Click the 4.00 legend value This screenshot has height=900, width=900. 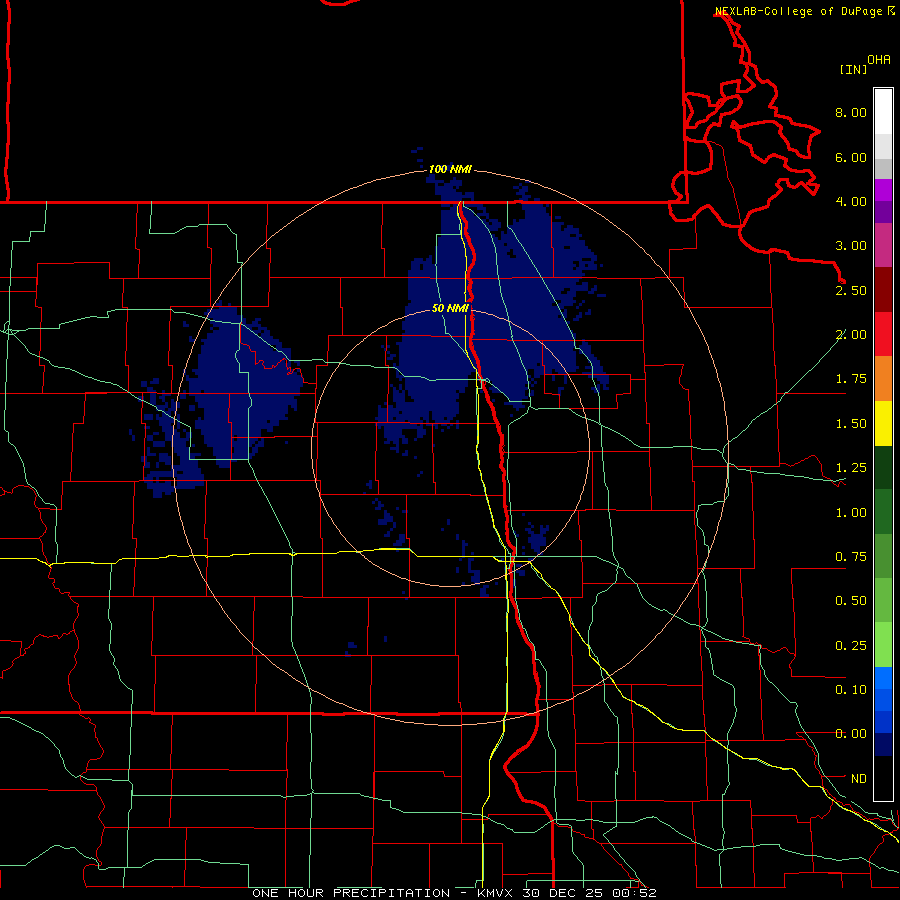(x=851, y=201)
